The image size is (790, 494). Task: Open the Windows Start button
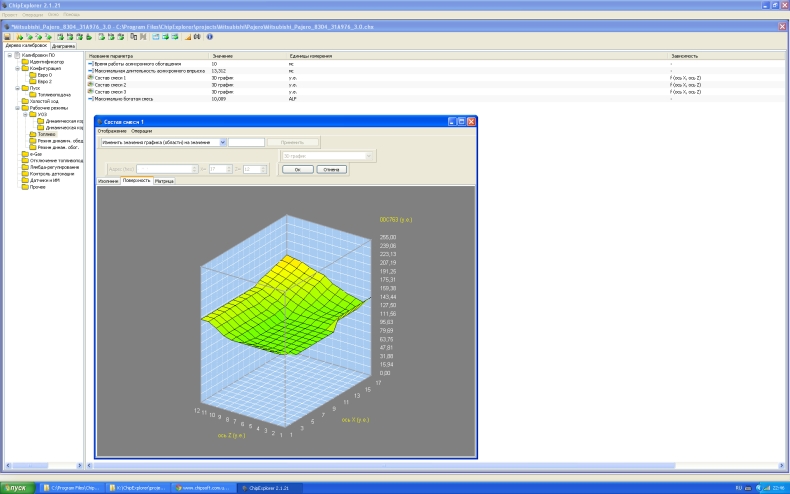pos(17,487)
